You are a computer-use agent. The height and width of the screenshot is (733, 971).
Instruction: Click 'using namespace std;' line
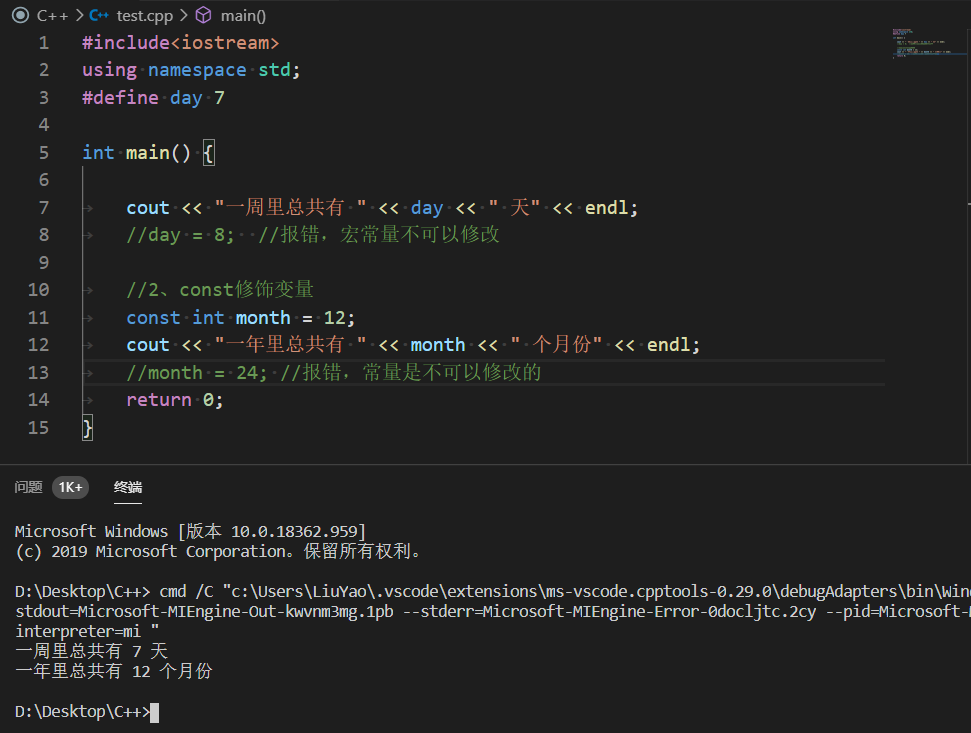click(191, 70)
